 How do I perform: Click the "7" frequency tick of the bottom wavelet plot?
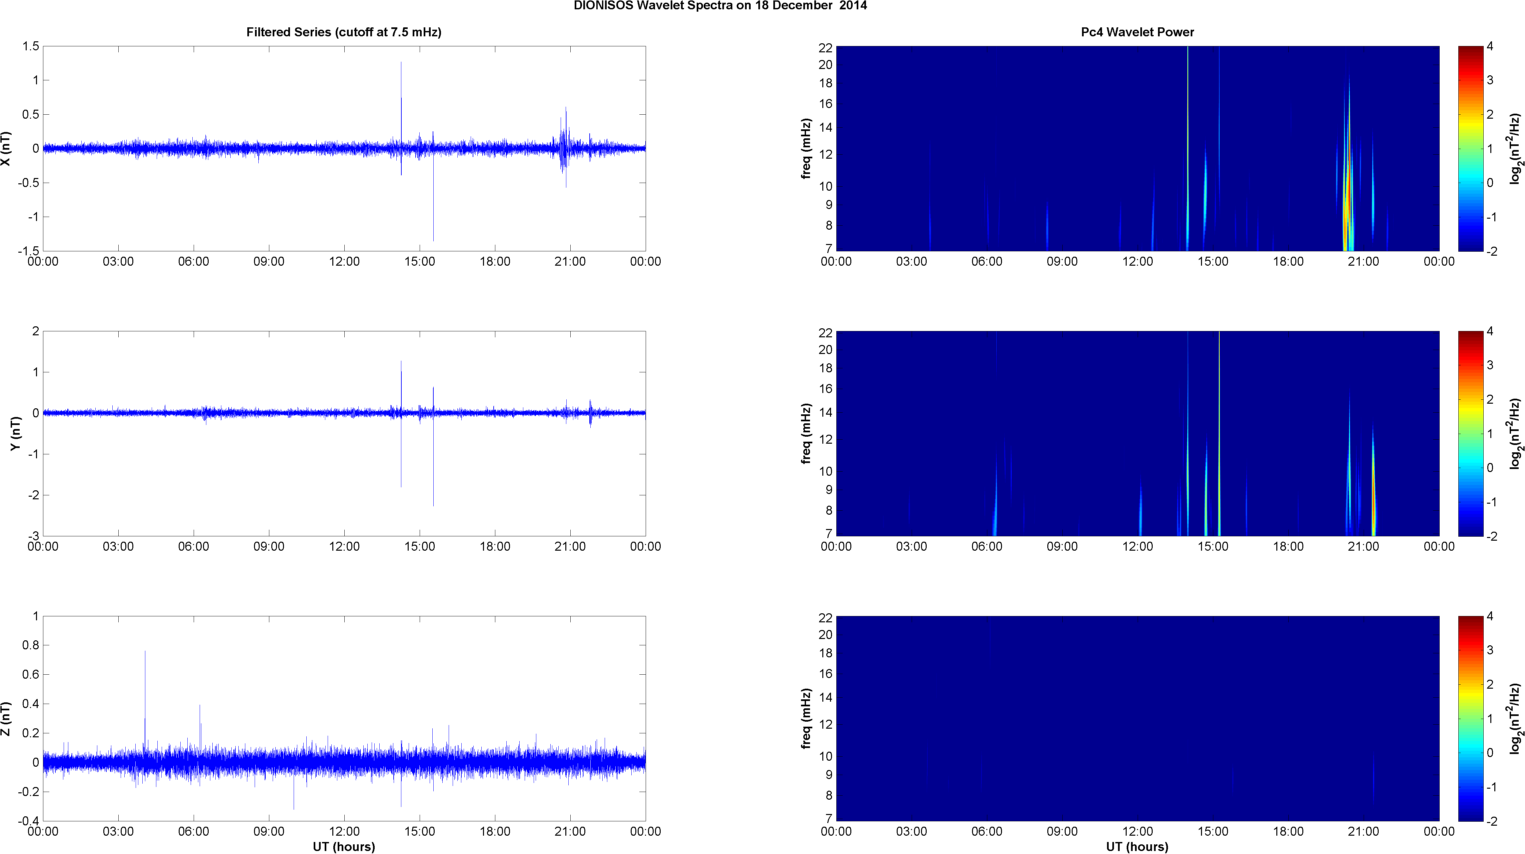828,819
